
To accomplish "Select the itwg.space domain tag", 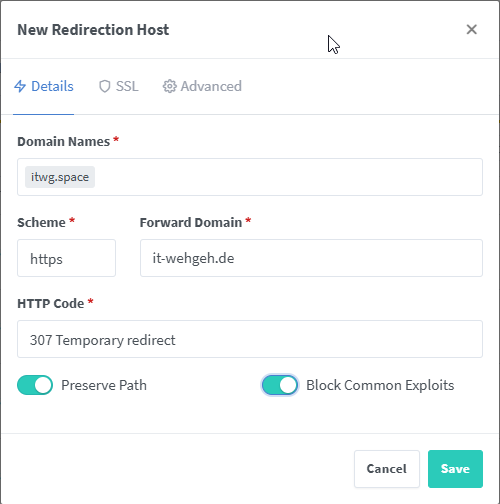I will (x=60, y=177).
